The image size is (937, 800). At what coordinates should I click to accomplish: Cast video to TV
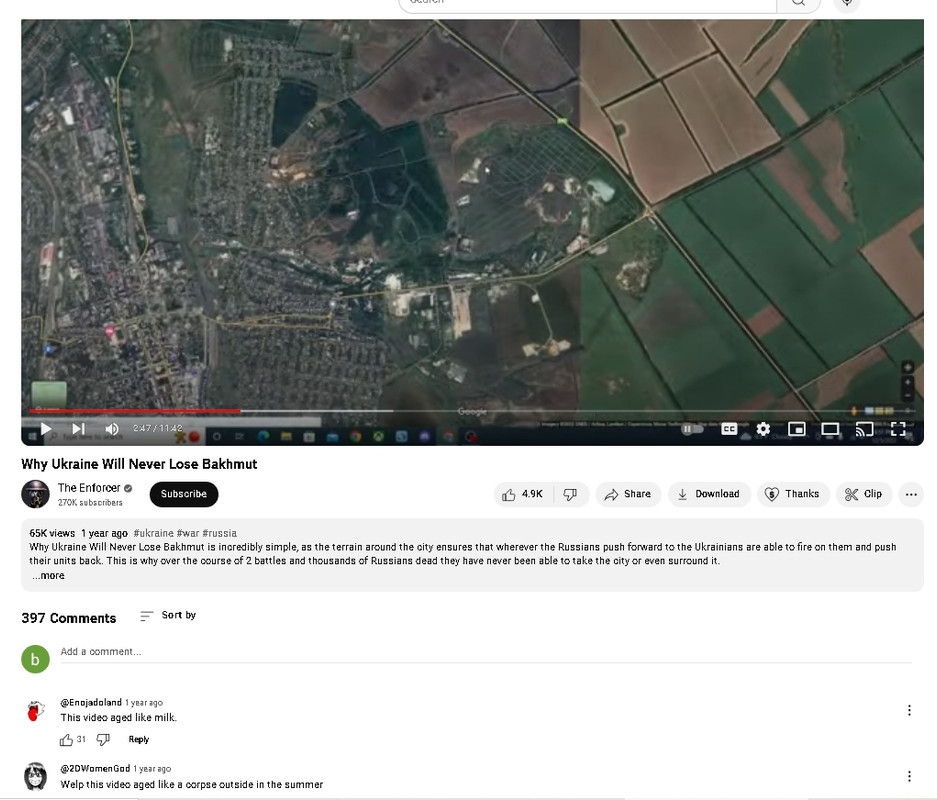tap(864, 429)
